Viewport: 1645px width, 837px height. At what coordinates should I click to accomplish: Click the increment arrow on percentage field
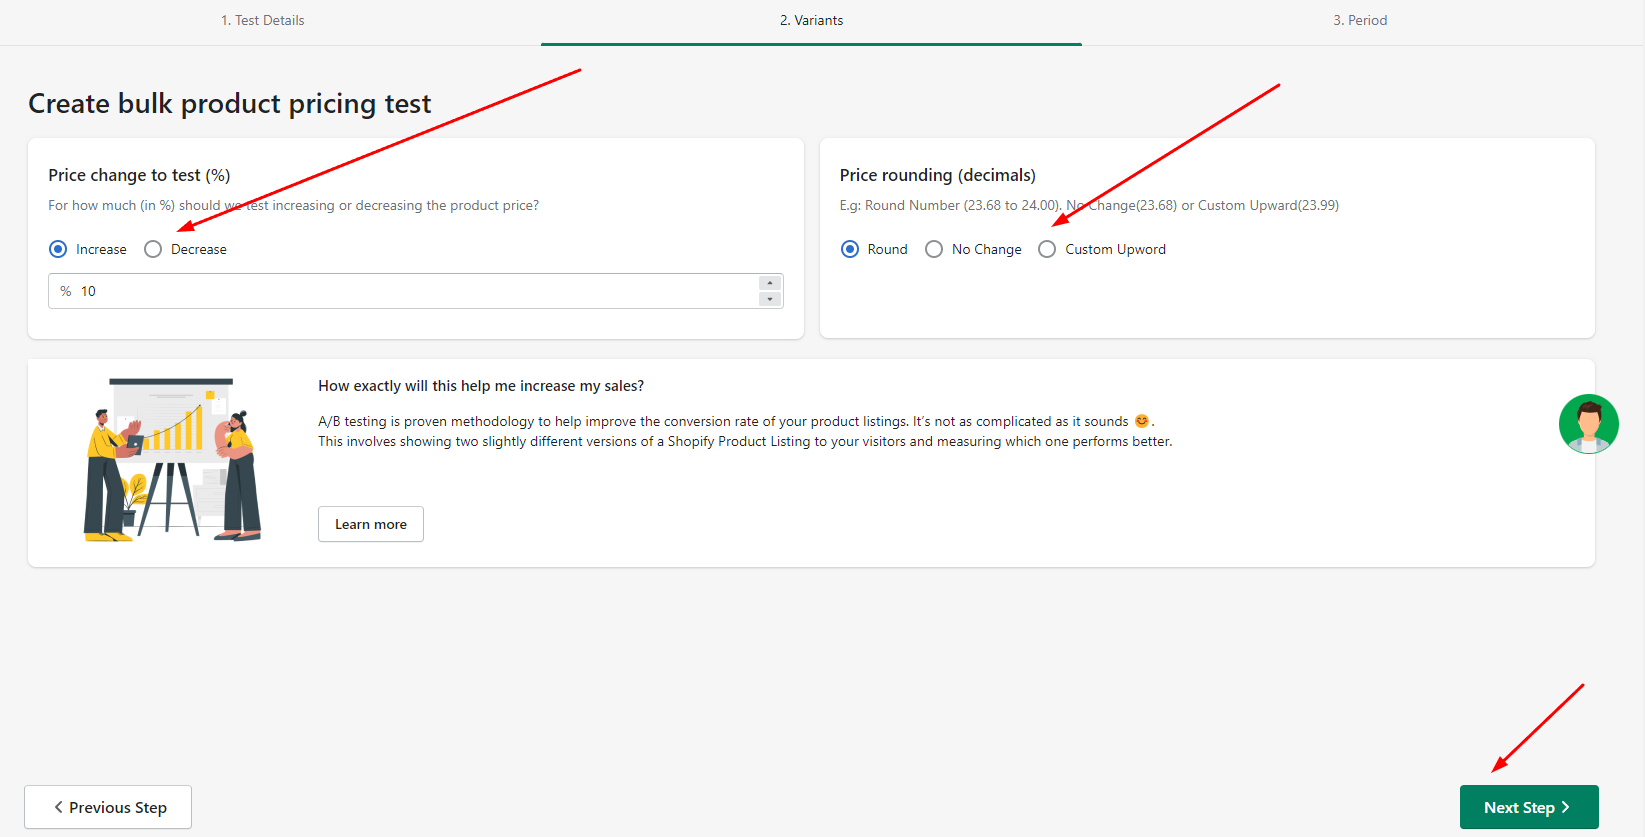(x=769, y=283)
